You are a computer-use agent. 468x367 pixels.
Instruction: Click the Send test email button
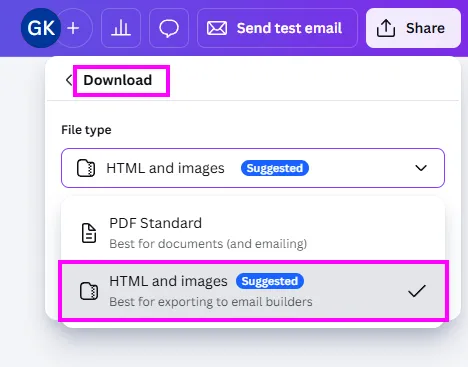point(277,28)
